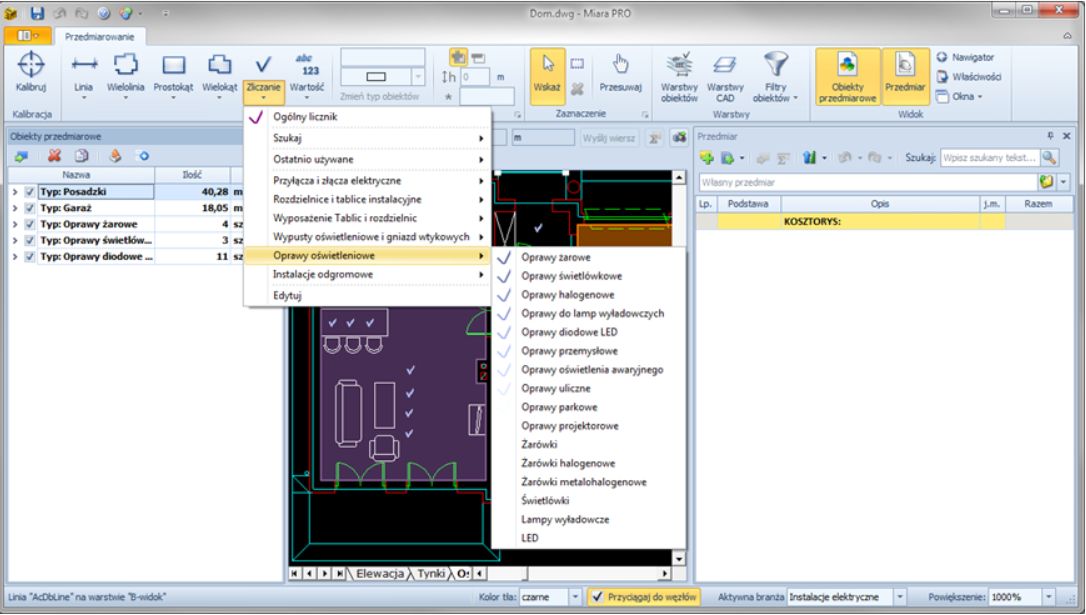Screen dimensions: 1086x615
Task: Select Oprawy halogenowe from submenu
Action: pos(589,294)
